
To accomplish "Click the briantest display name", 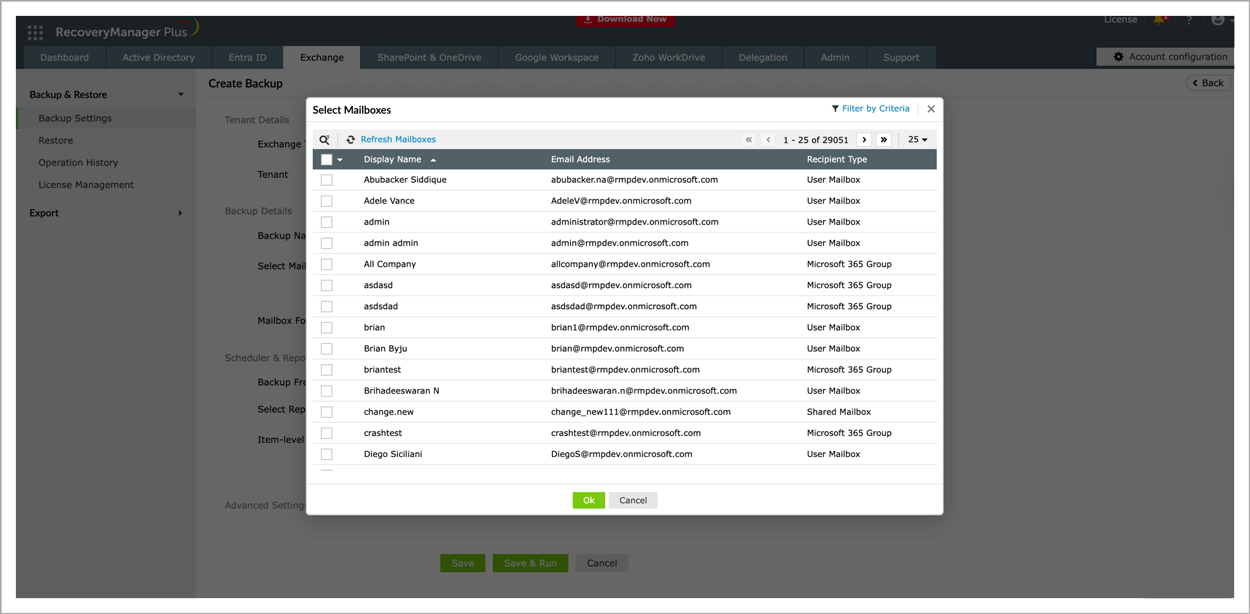I will [382, 370].
